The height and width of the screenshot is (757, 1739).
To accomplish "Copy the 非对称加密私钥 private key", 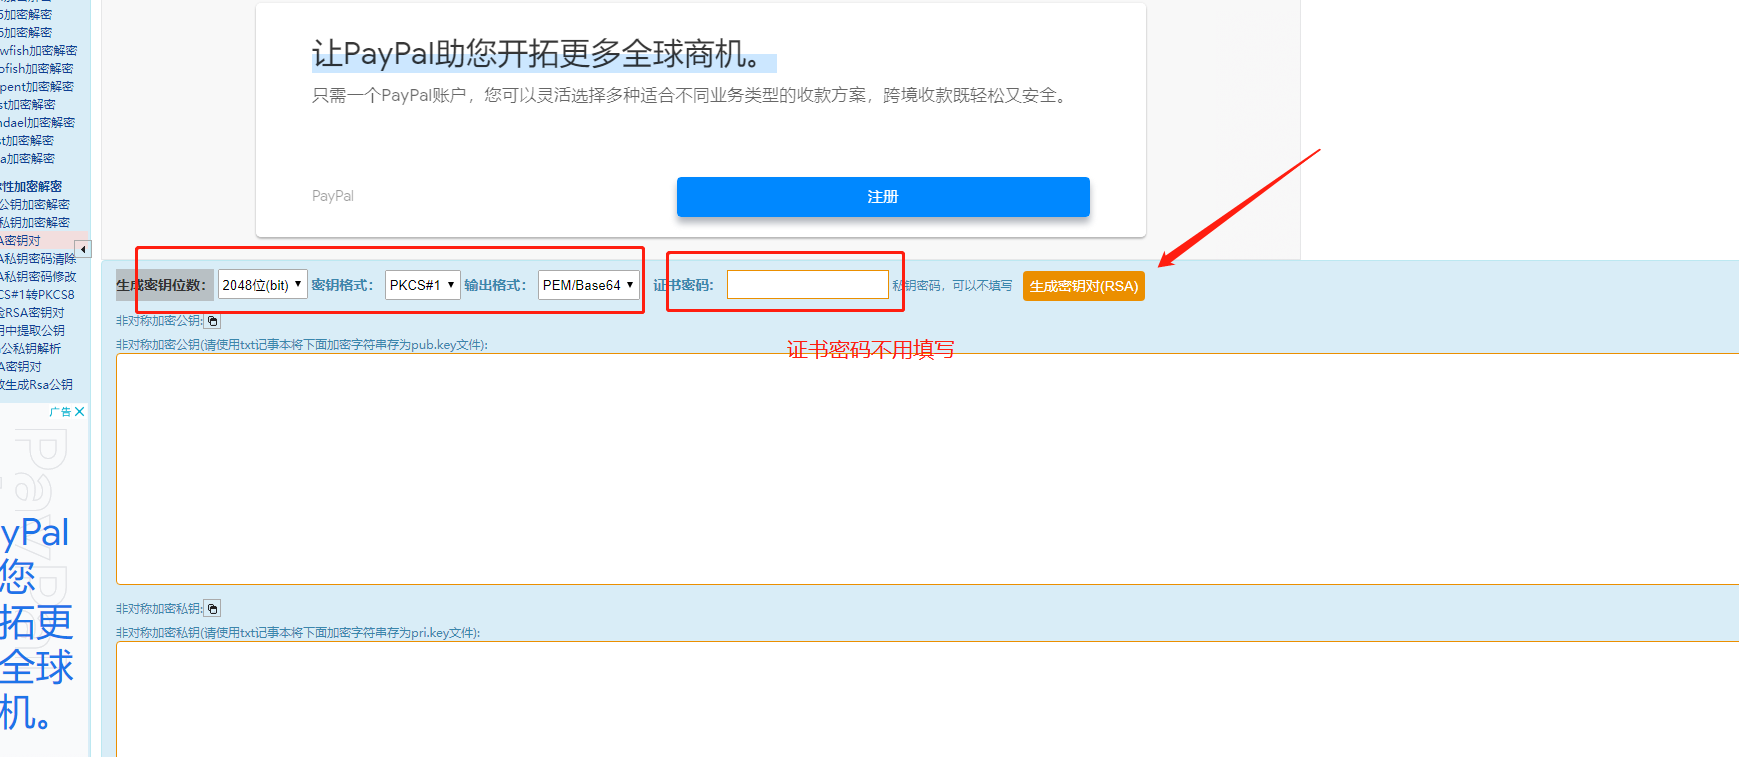I will click(212, 609).
